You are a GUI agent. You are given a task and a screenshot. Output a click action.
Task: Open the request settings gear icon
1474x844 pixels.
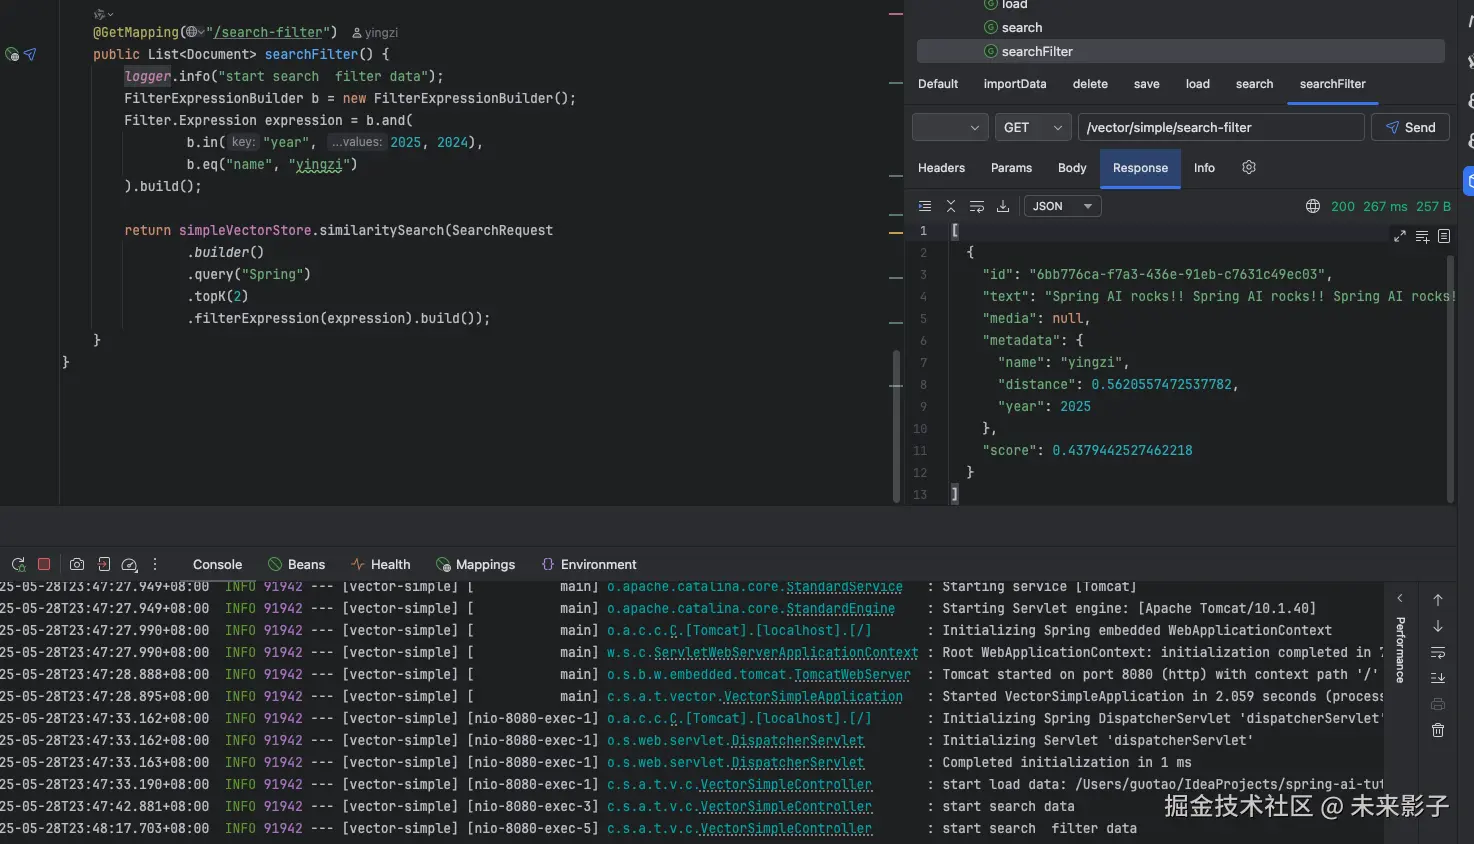(x=1249, y=168)
